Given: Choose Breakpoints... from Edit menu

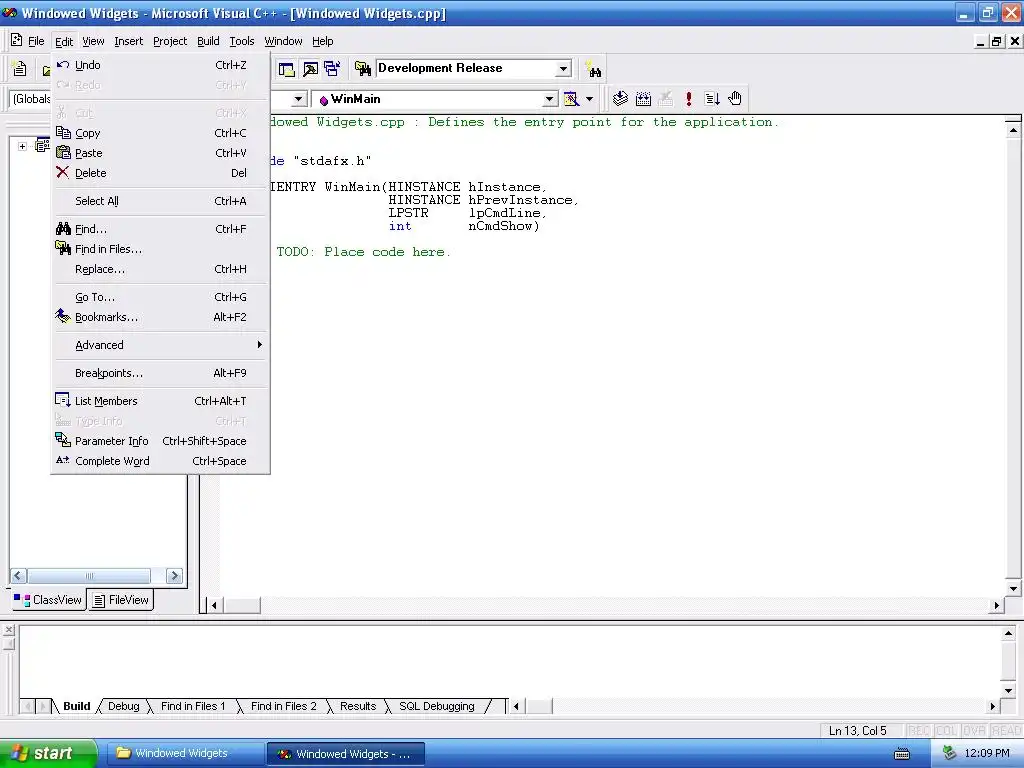Looking at the screenshot, I should click(160, 373).
